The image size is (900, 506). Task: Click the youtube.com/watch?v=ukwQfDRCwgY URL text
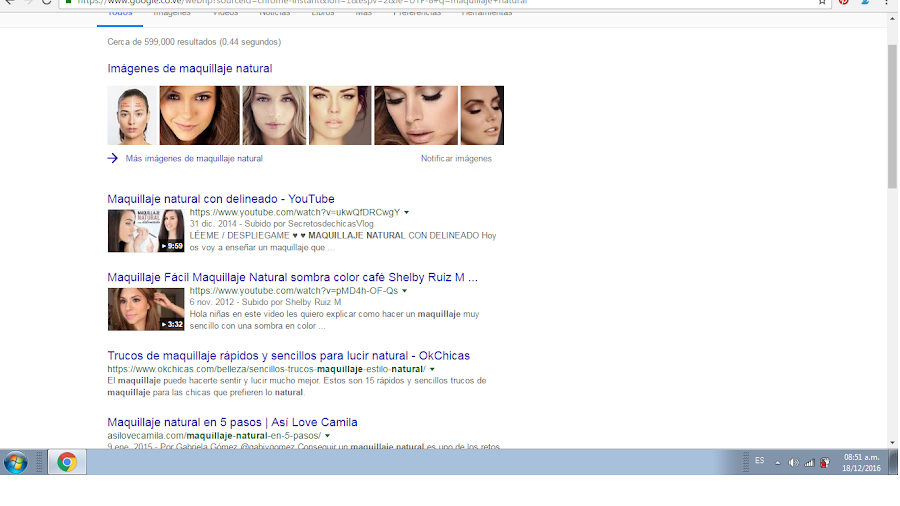pyautogui.click(x=294, y=212)
